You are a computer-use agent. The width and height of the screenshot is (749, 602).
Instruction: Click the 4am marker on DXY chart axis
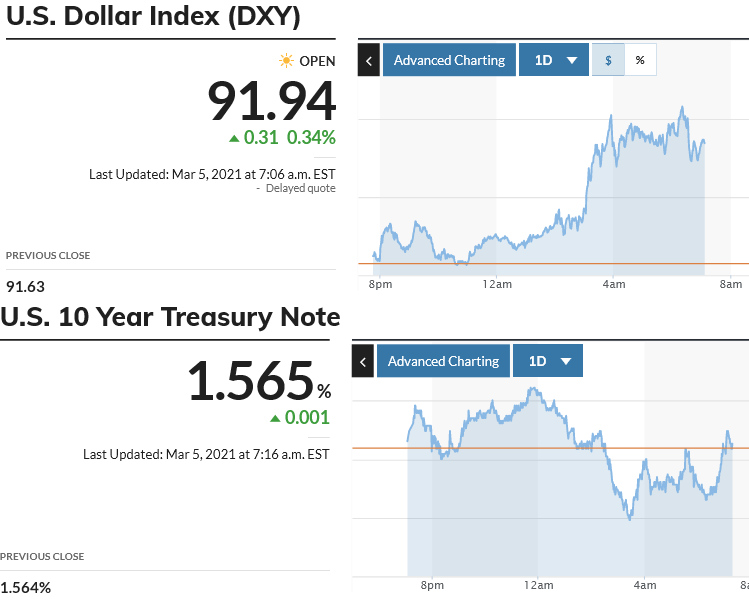pyautogui.click(x=614, y=284)
